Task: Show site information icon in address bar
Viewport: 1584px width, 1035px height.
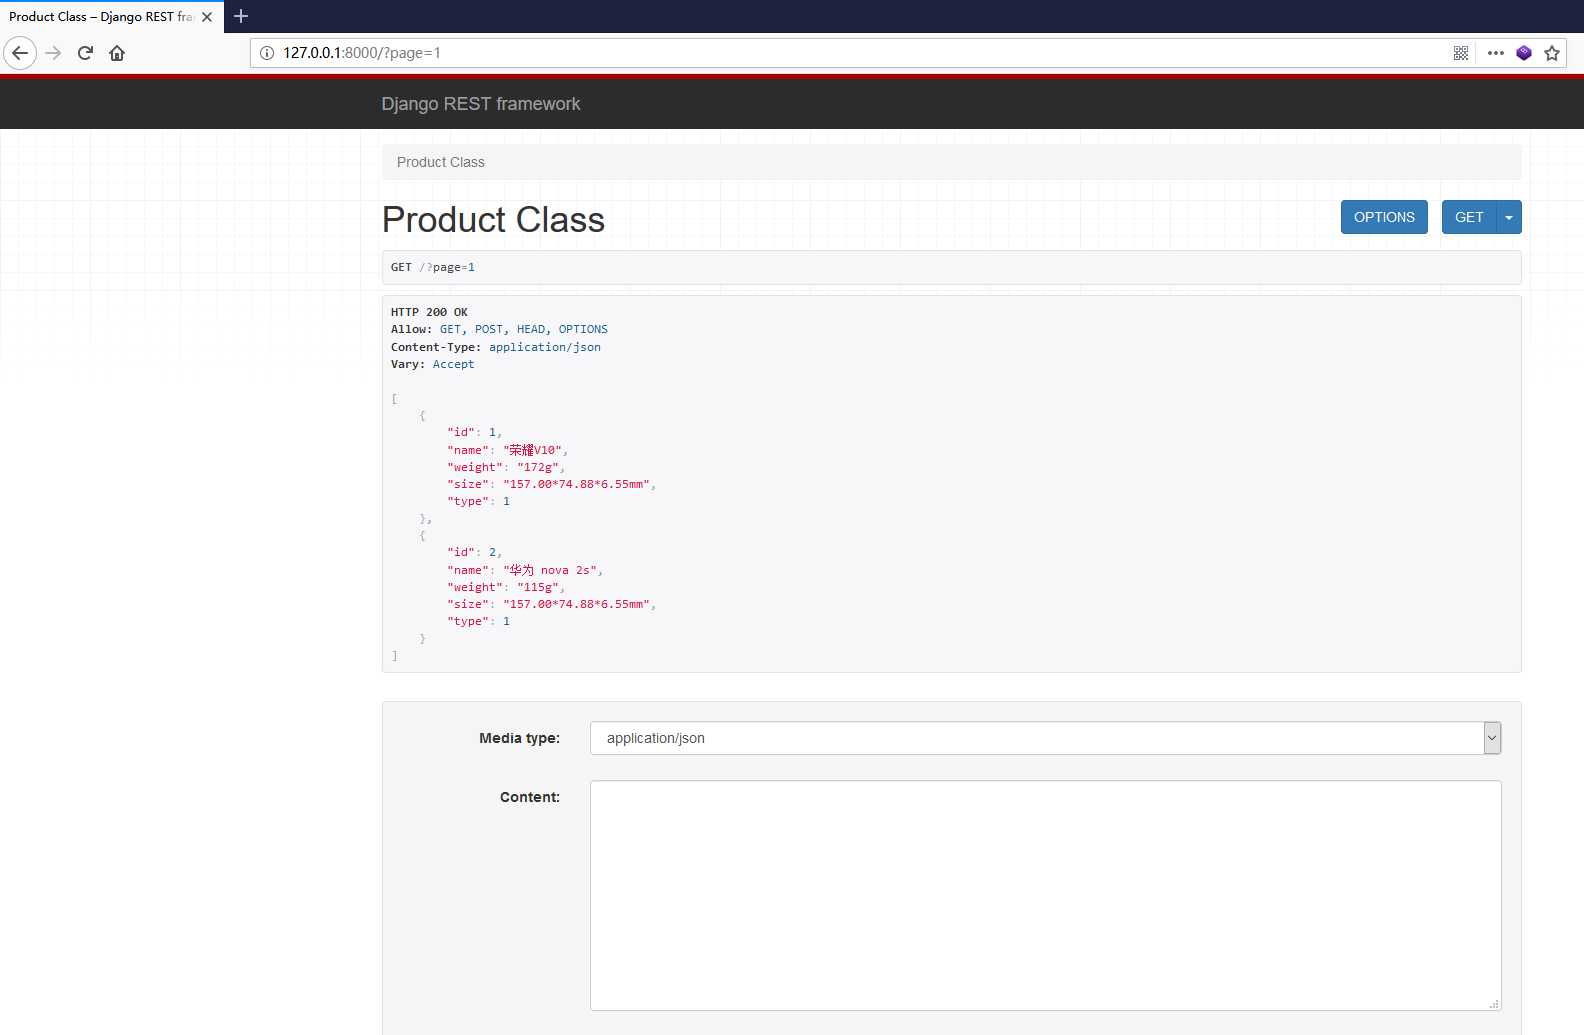Action: (x=267, y=53)
